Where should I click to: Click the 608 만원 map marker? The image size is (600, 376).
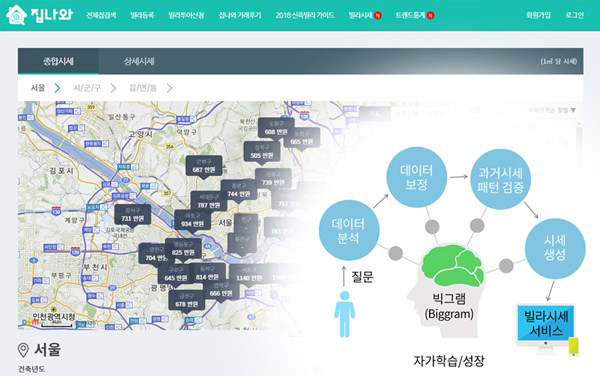(276, 129)
